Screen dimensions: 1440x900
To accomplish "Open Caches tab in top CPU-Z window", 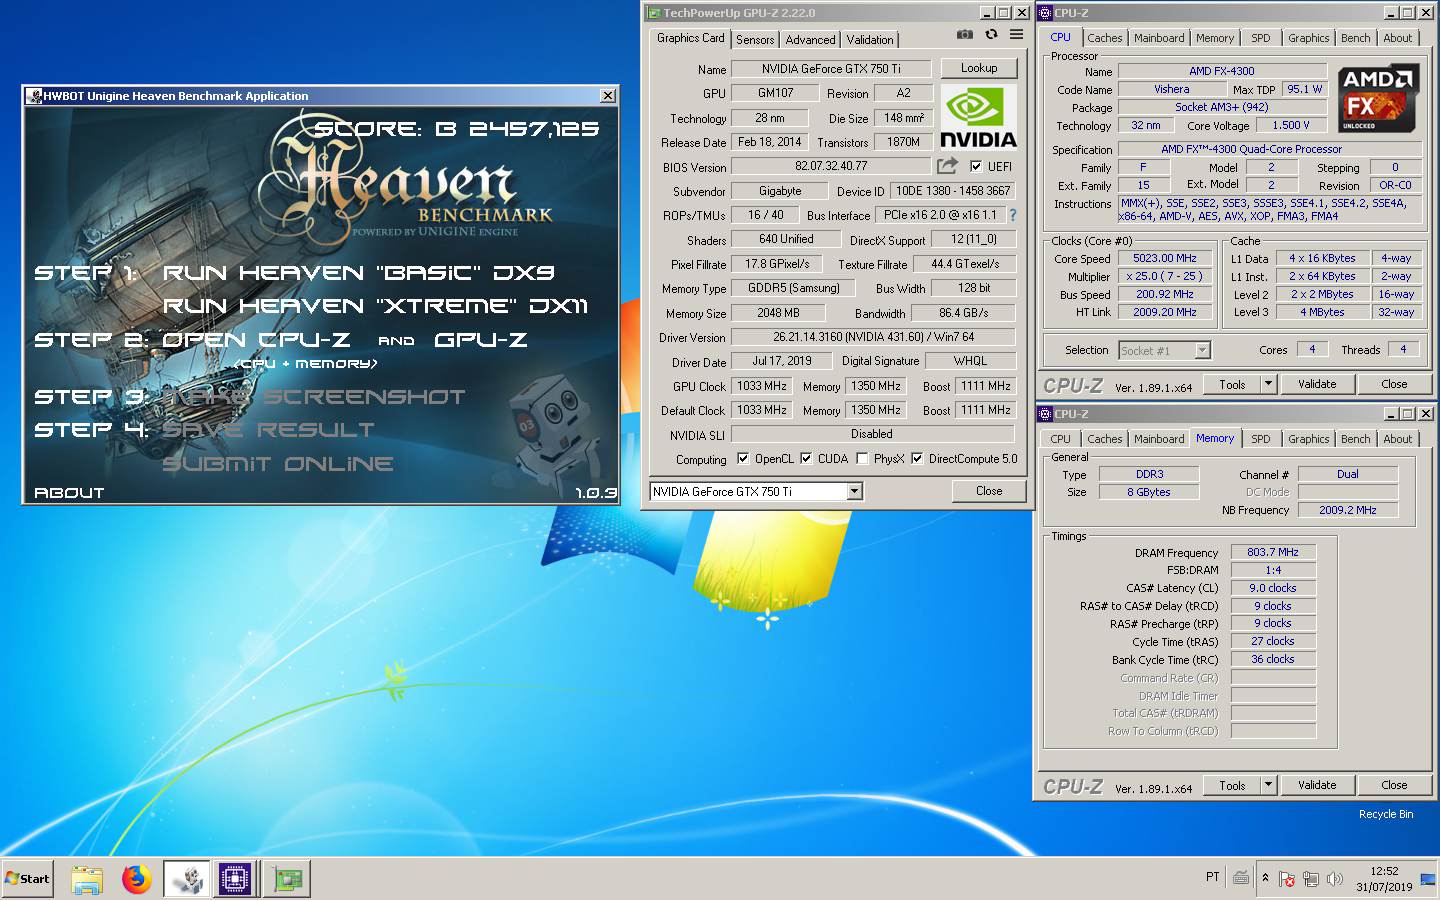I will tap(1105, 38).
